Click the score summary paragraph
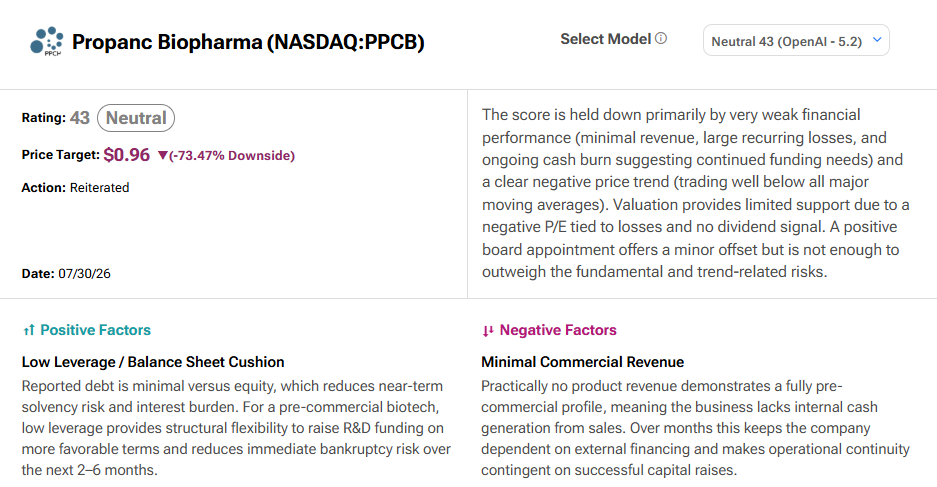The image size is (937, 487). (696, 193)
